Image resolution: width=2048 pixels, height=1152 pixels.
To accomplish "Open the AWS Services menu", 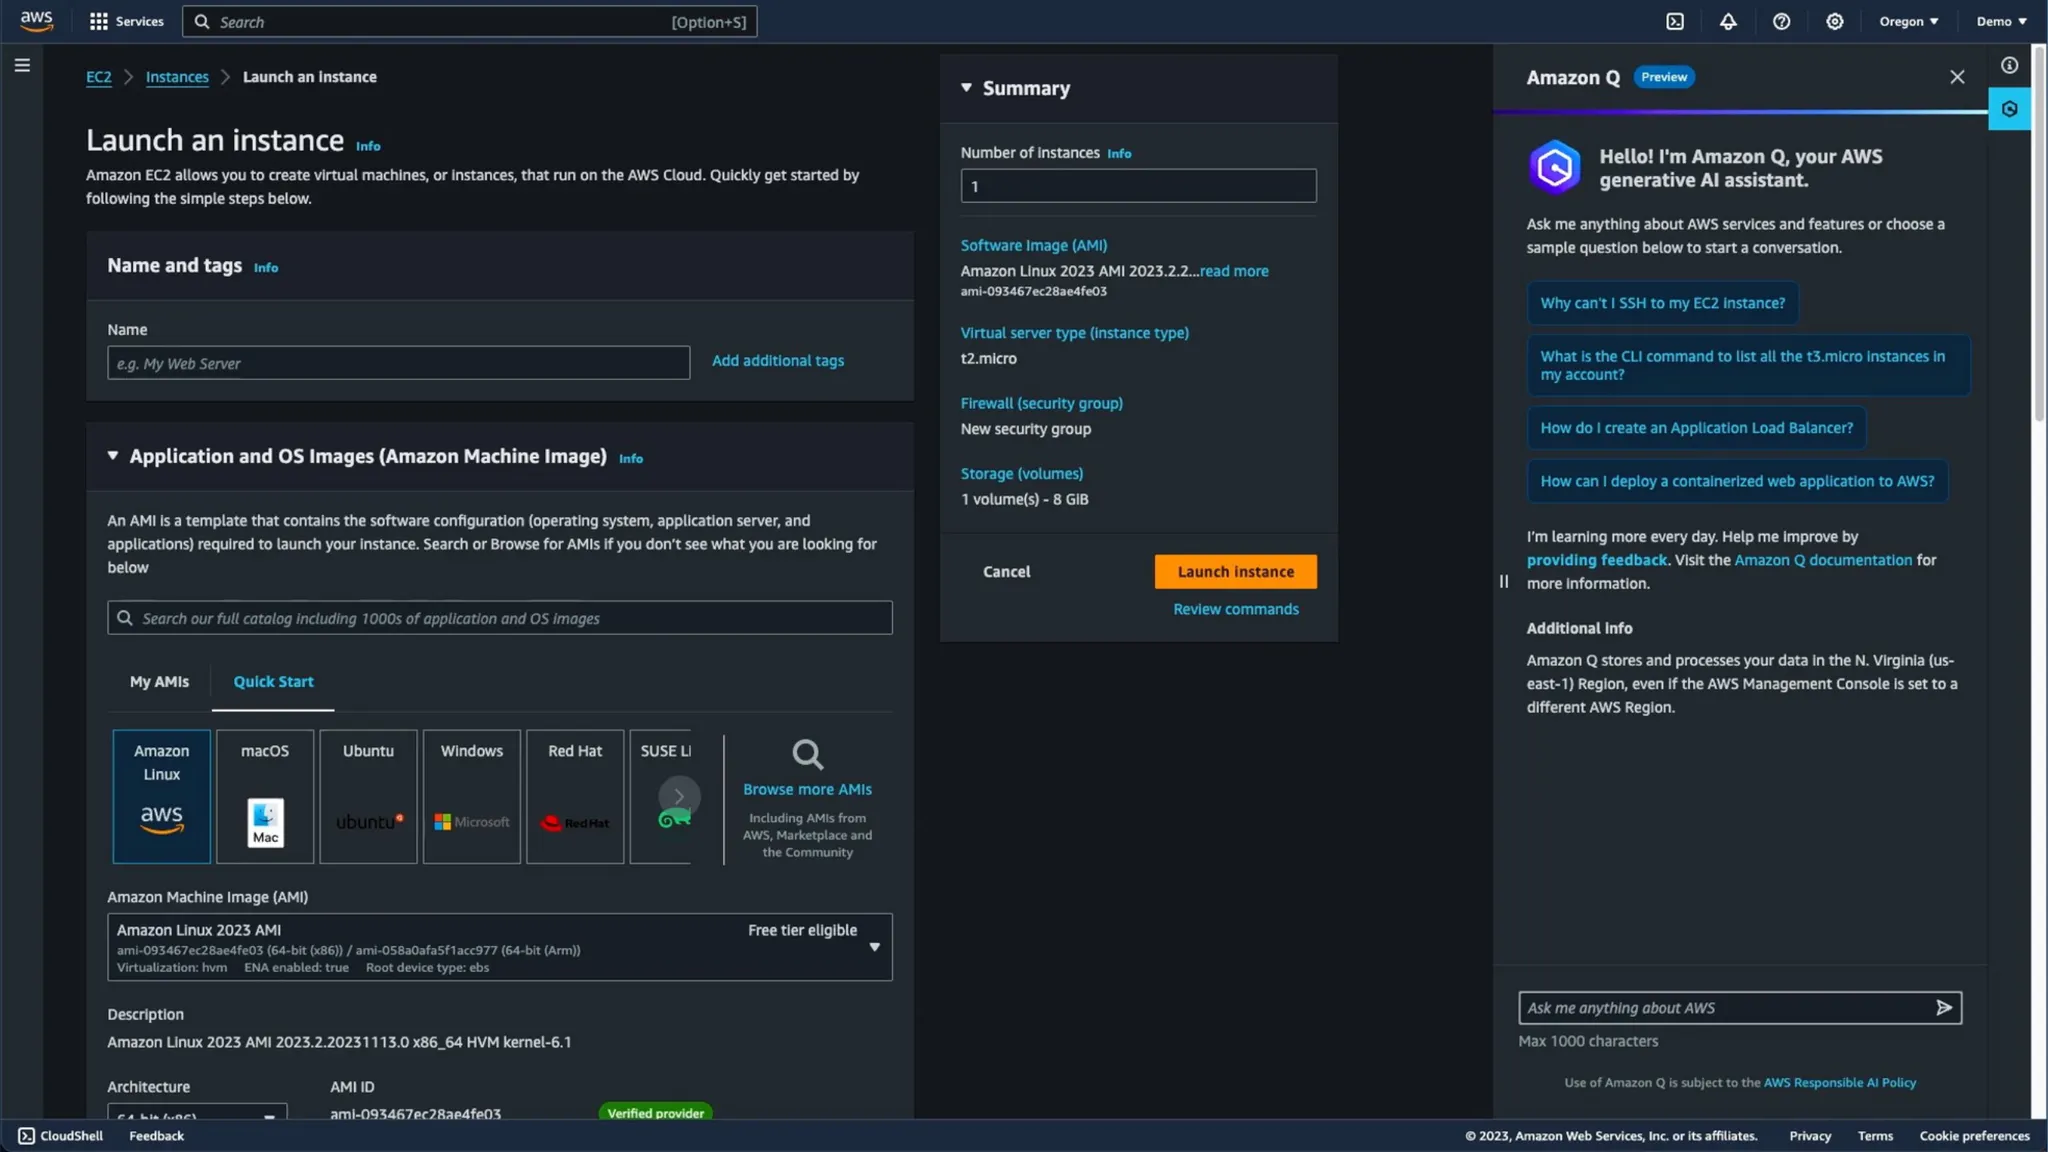I will 126,21.
